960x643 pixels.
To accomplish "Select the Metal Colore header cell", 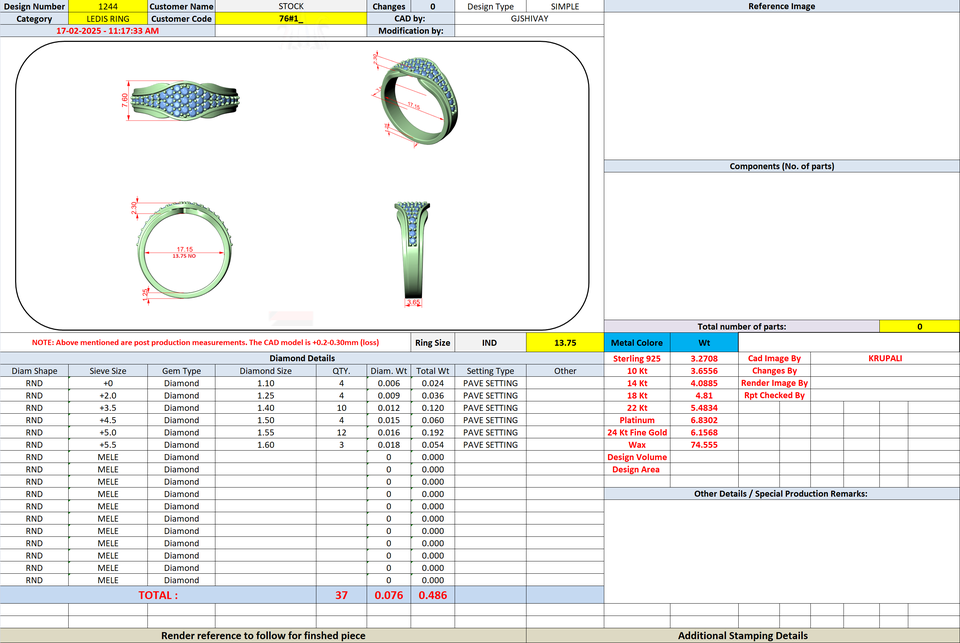I will click(637, 342).
